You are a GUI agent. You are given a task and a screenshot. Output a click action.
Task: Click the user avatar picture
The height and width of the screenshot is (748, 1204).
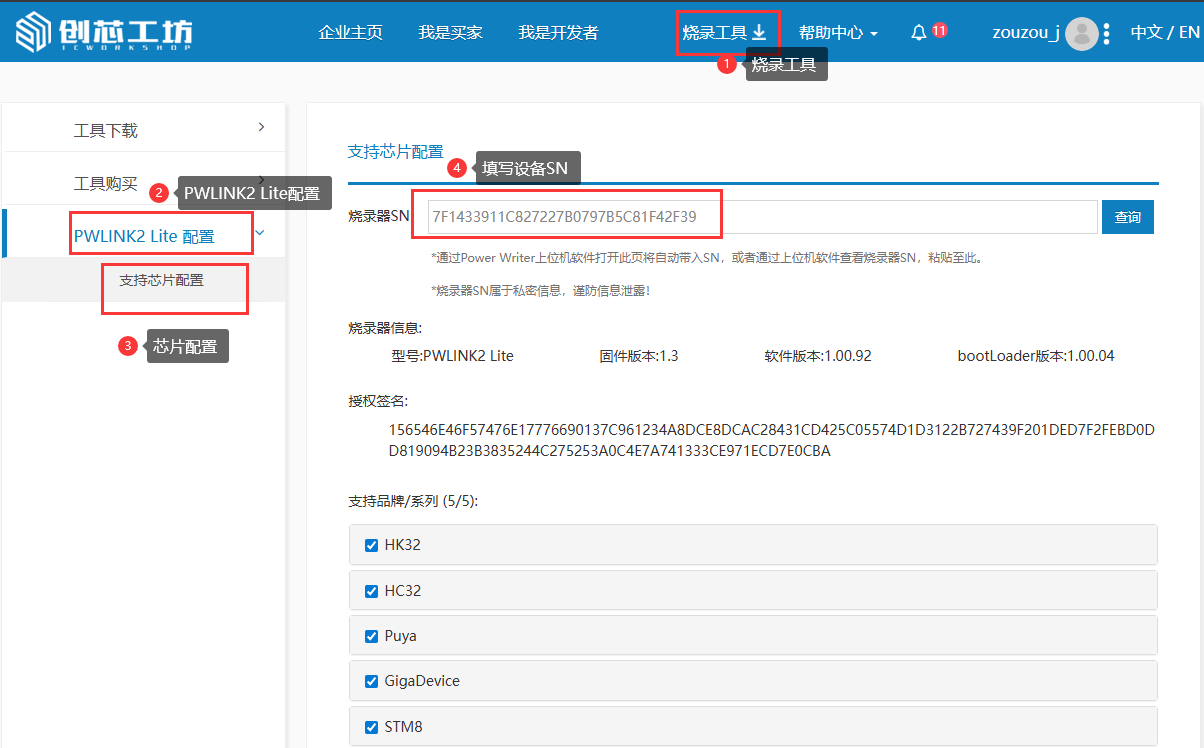click(x=1081, y=33)
